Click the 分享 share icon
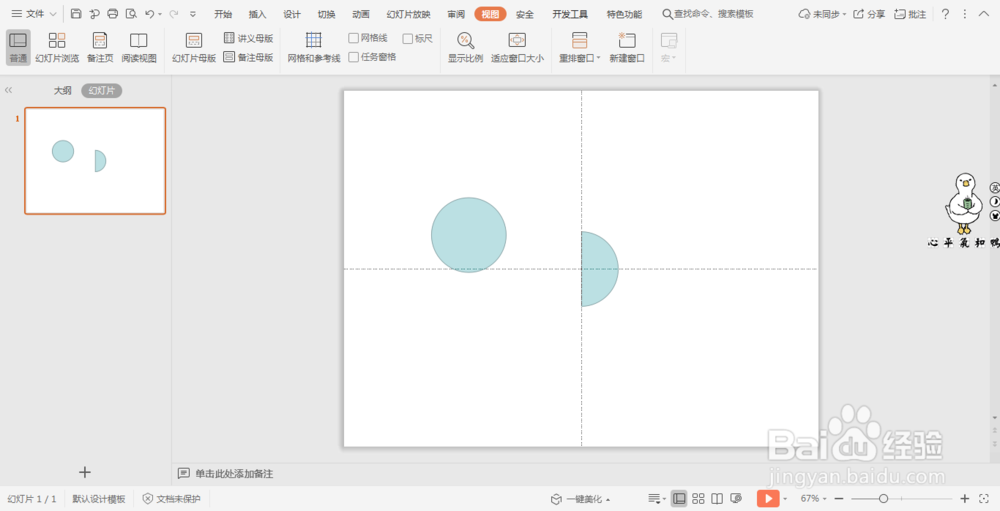Screen dimensions: 1000x511 (x=869, y=13)
